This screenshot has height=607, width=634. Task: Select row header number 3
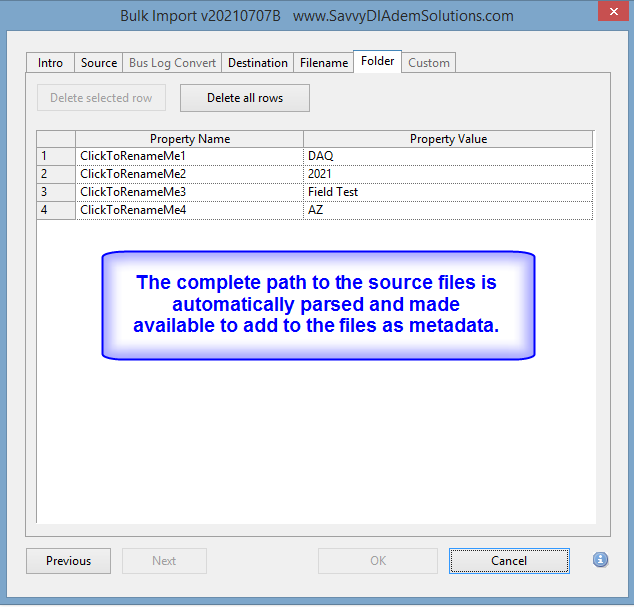(56, 192)
